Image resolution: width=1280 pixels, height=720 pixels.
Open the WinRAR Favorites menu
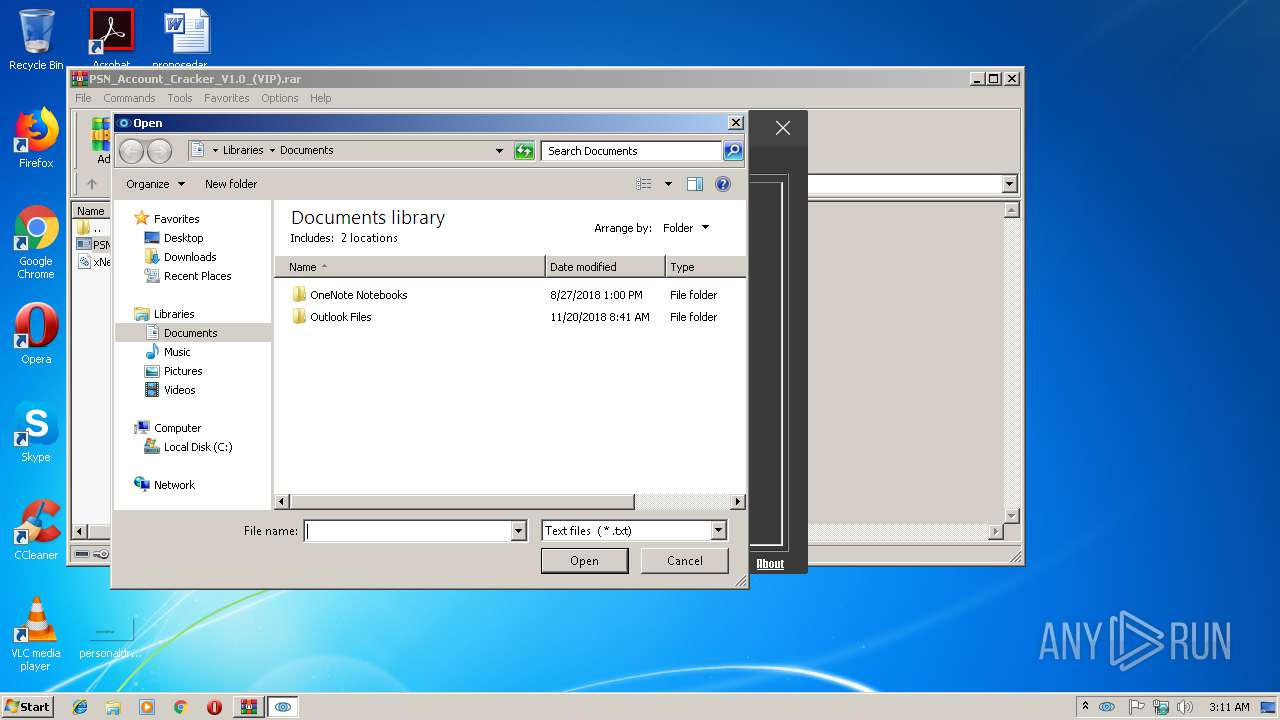coord(227,98)
